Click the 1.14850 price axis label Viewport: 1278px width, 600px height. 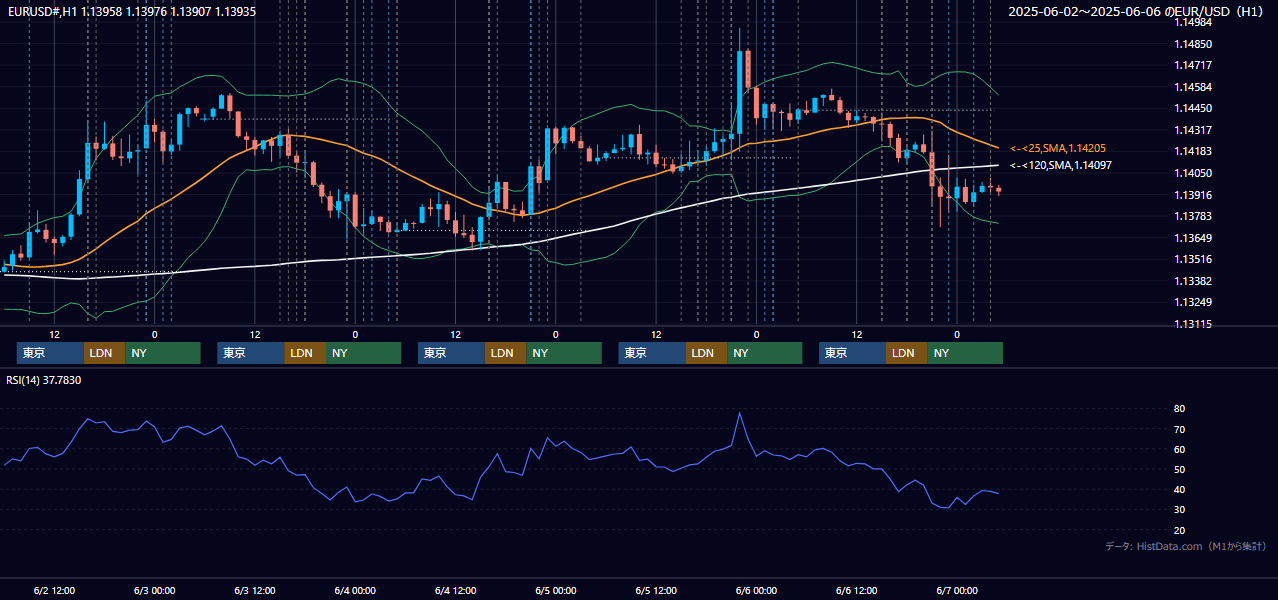click(1193, 44)
